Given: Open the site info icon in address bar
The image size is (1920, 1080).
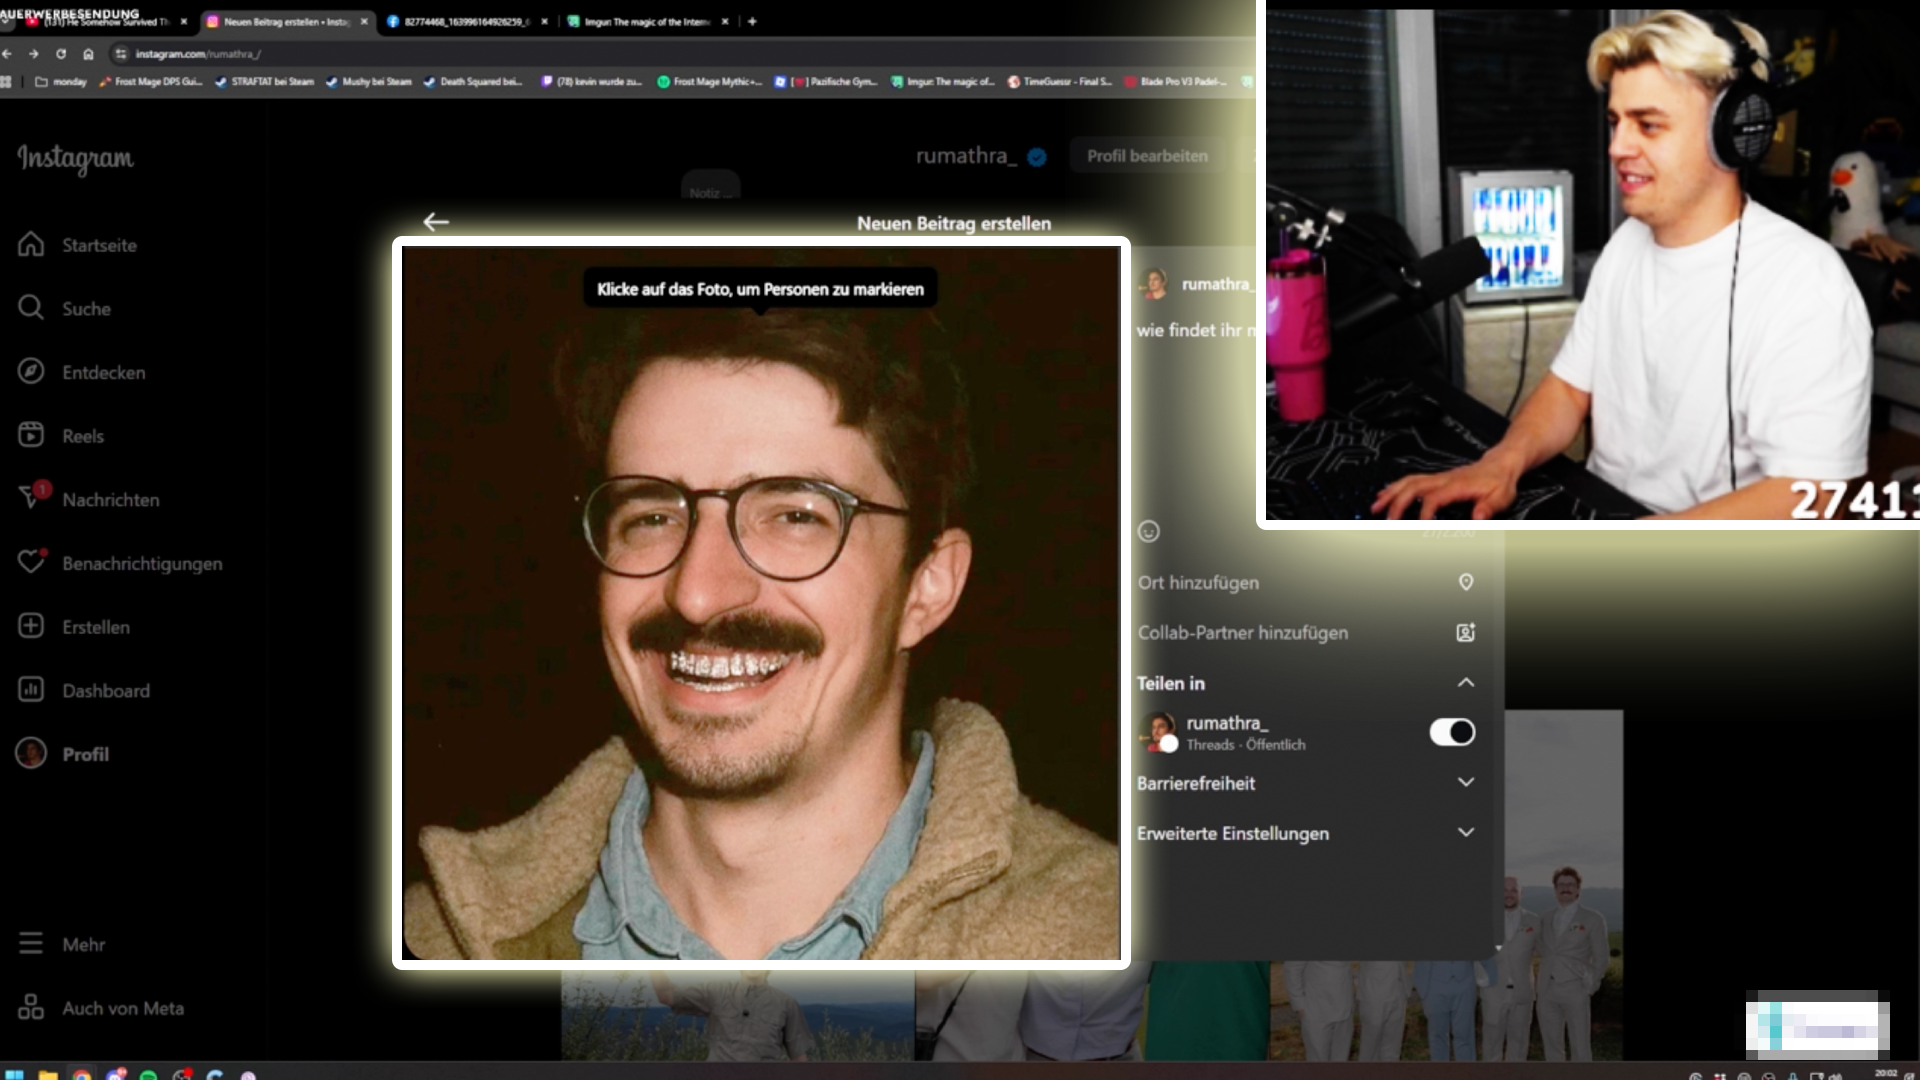Looking at the screenshot, I should pyautogui.click(x=121, y=54).
